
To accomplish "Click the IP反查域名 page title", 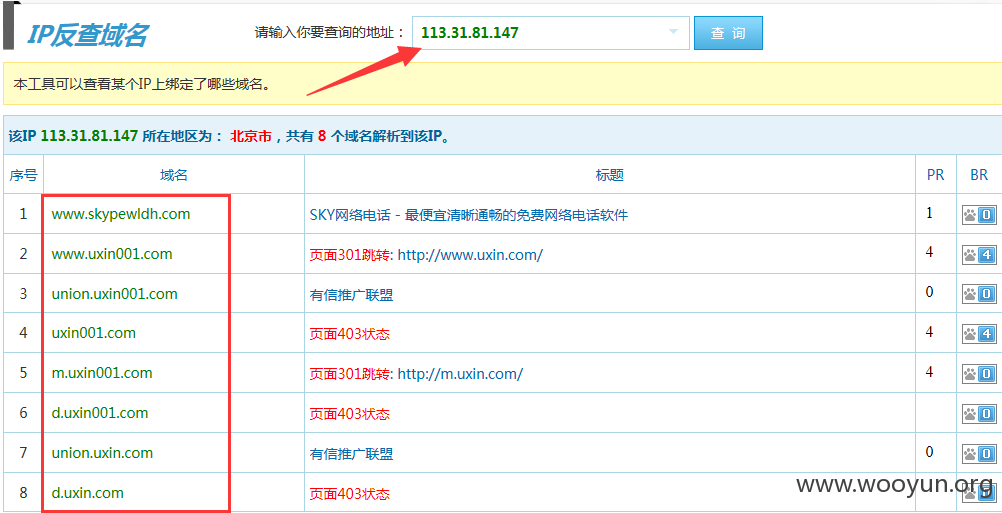I will tap(86, 35).
